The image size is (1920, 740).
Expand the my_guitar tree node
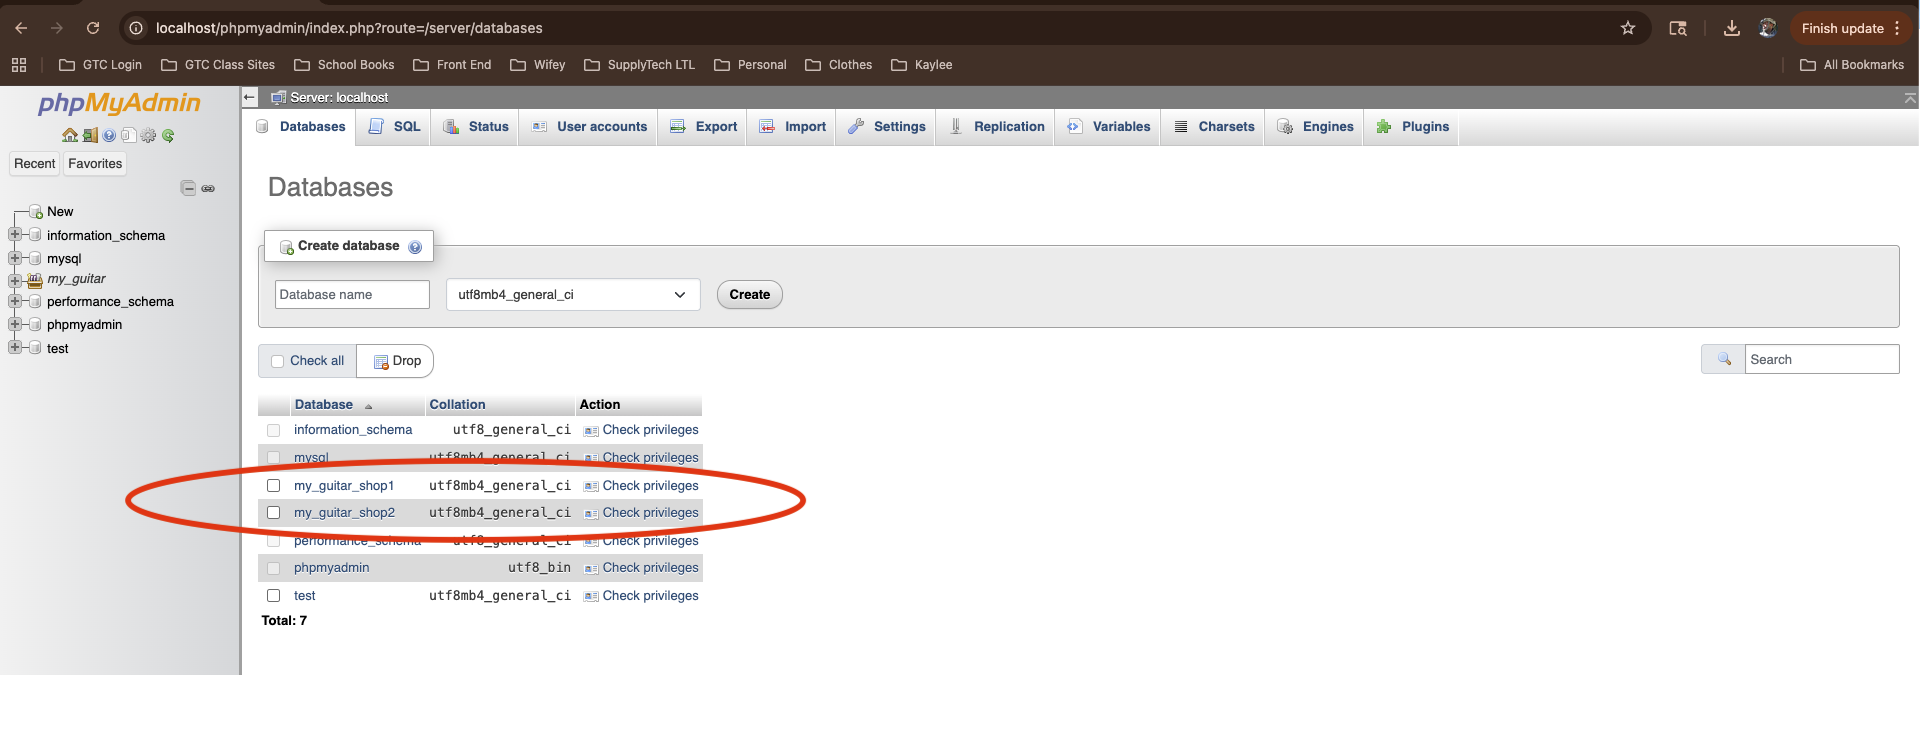pyautogui.click(x=15, y=280)
